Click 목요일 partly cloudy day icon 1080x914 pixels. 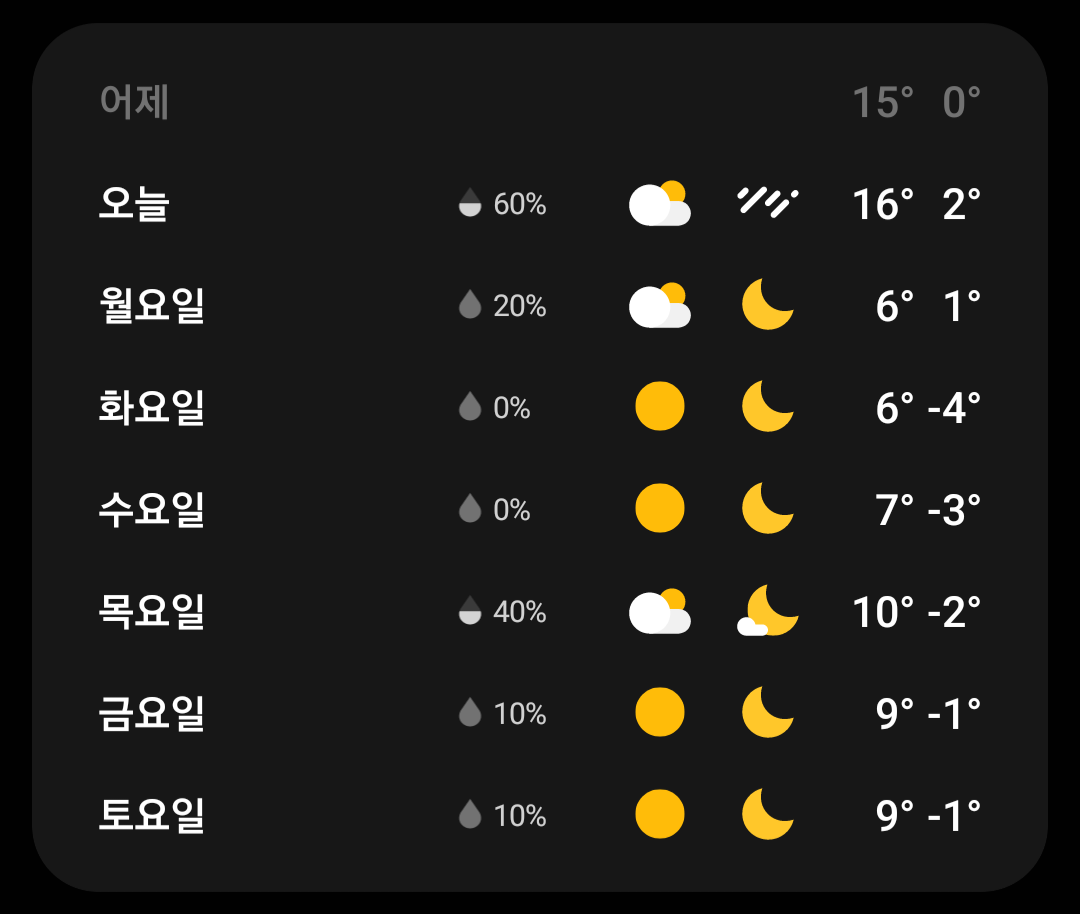[x=660, y=611]
